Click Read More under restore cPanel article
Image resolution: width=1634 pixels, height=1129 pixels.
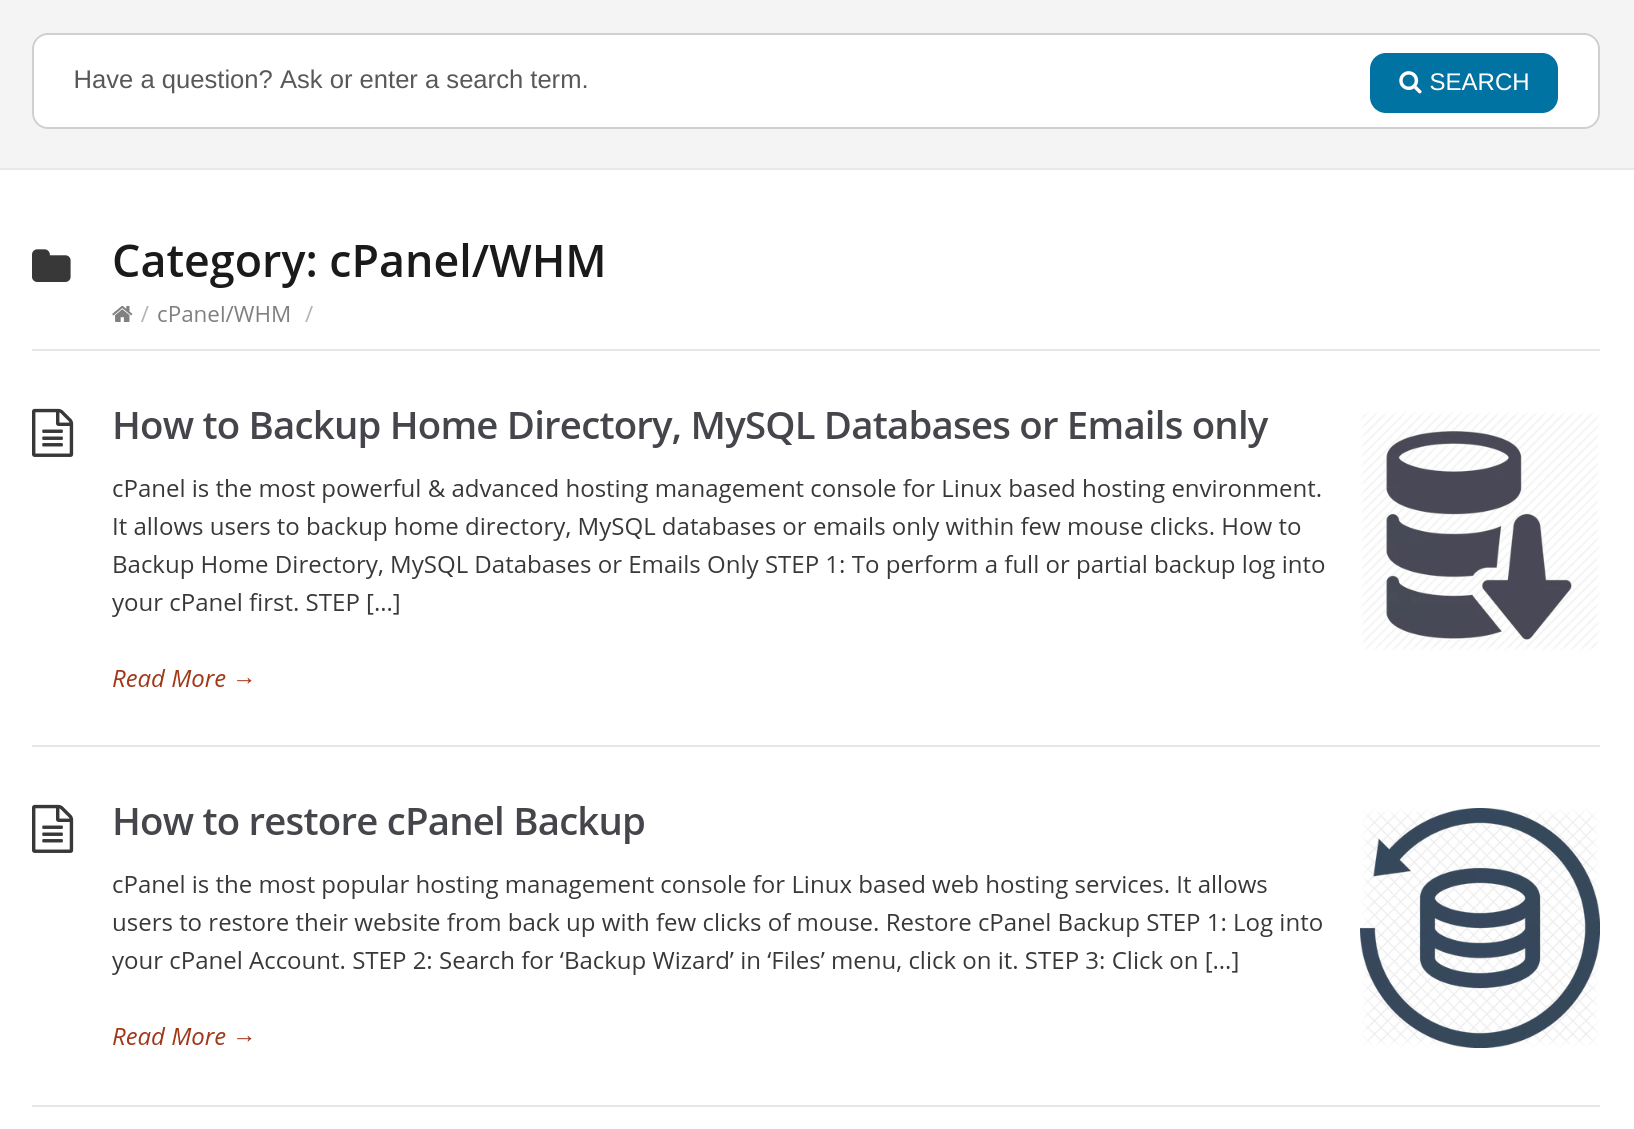(183, 1037)
